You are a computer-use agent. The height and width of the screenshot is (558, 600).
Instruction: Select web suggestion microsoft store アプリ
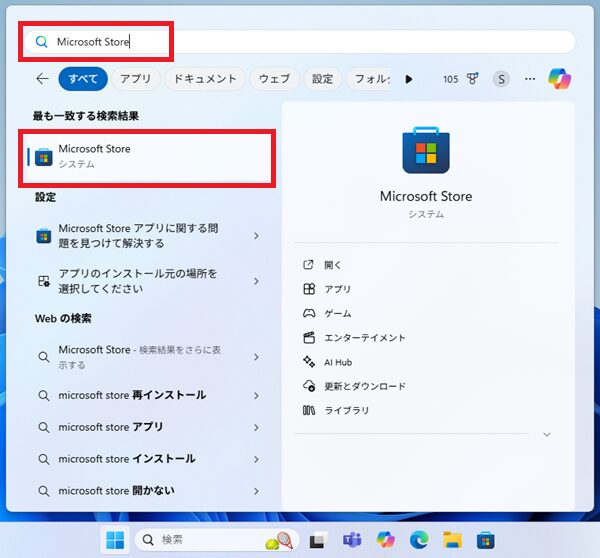(148, 427)
